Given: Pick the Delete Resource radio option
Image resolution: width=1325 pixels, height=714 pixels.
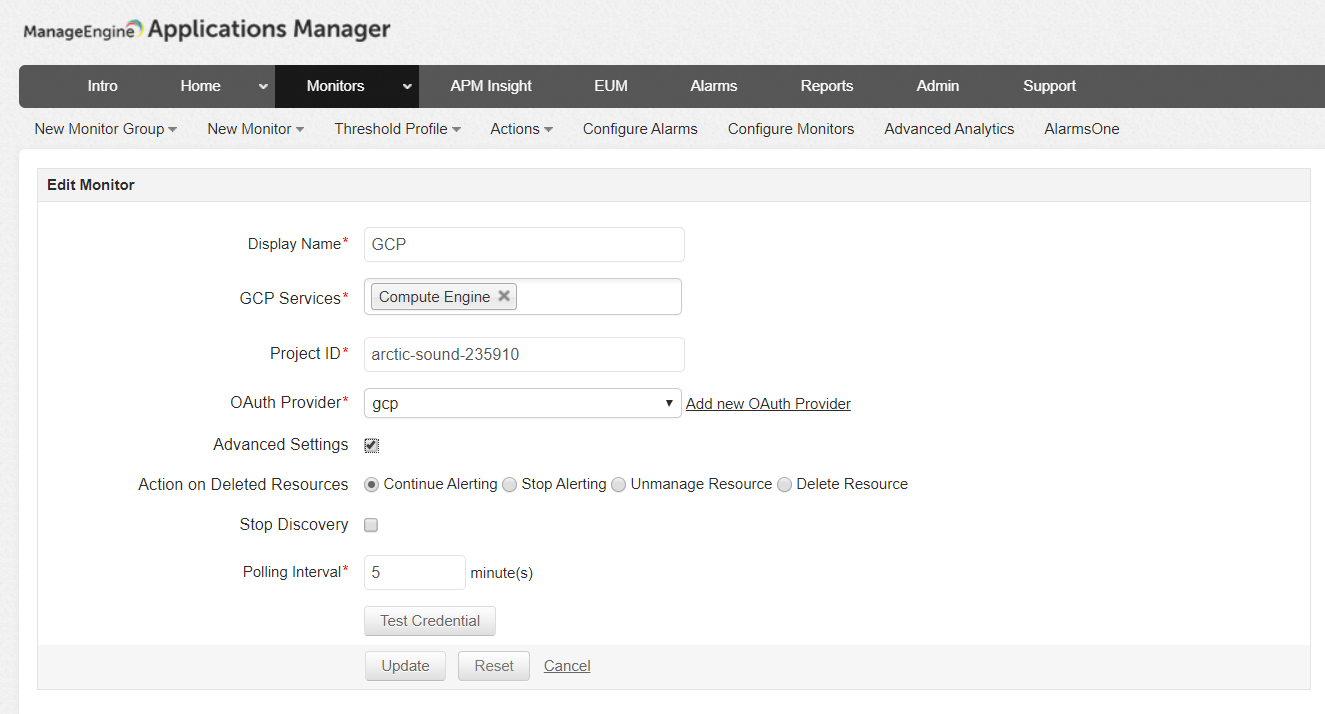Looking at the screenshot, I should pos(785,484).
